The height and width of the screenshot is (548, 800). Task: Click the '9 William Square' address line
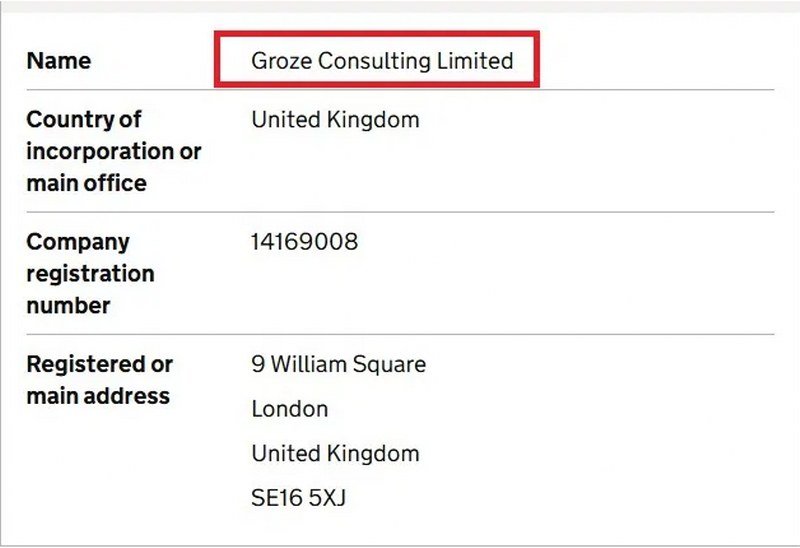click(x=338, y=364)
